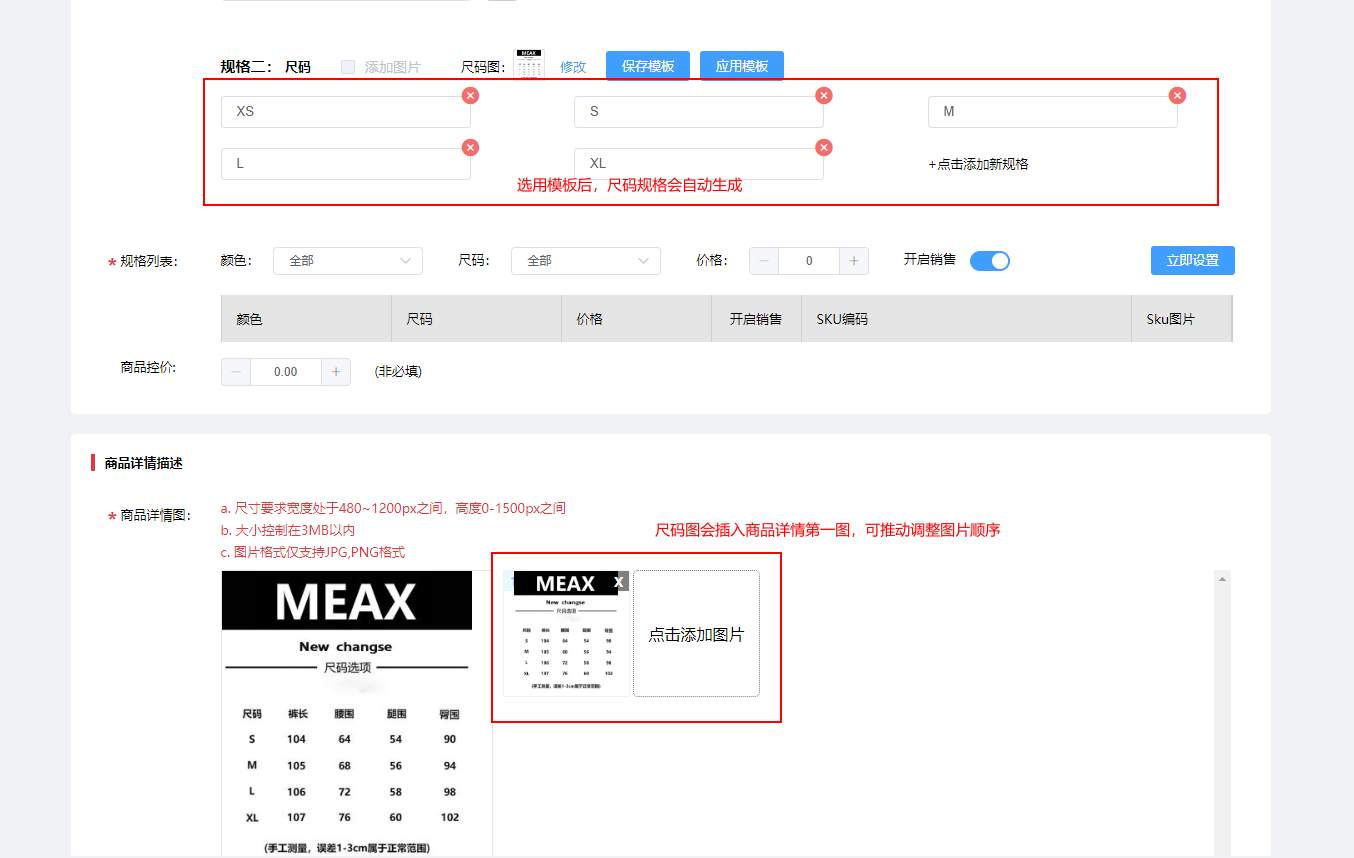
Task: Click the 开启销售 column header
Action: [x=757, y=319]
